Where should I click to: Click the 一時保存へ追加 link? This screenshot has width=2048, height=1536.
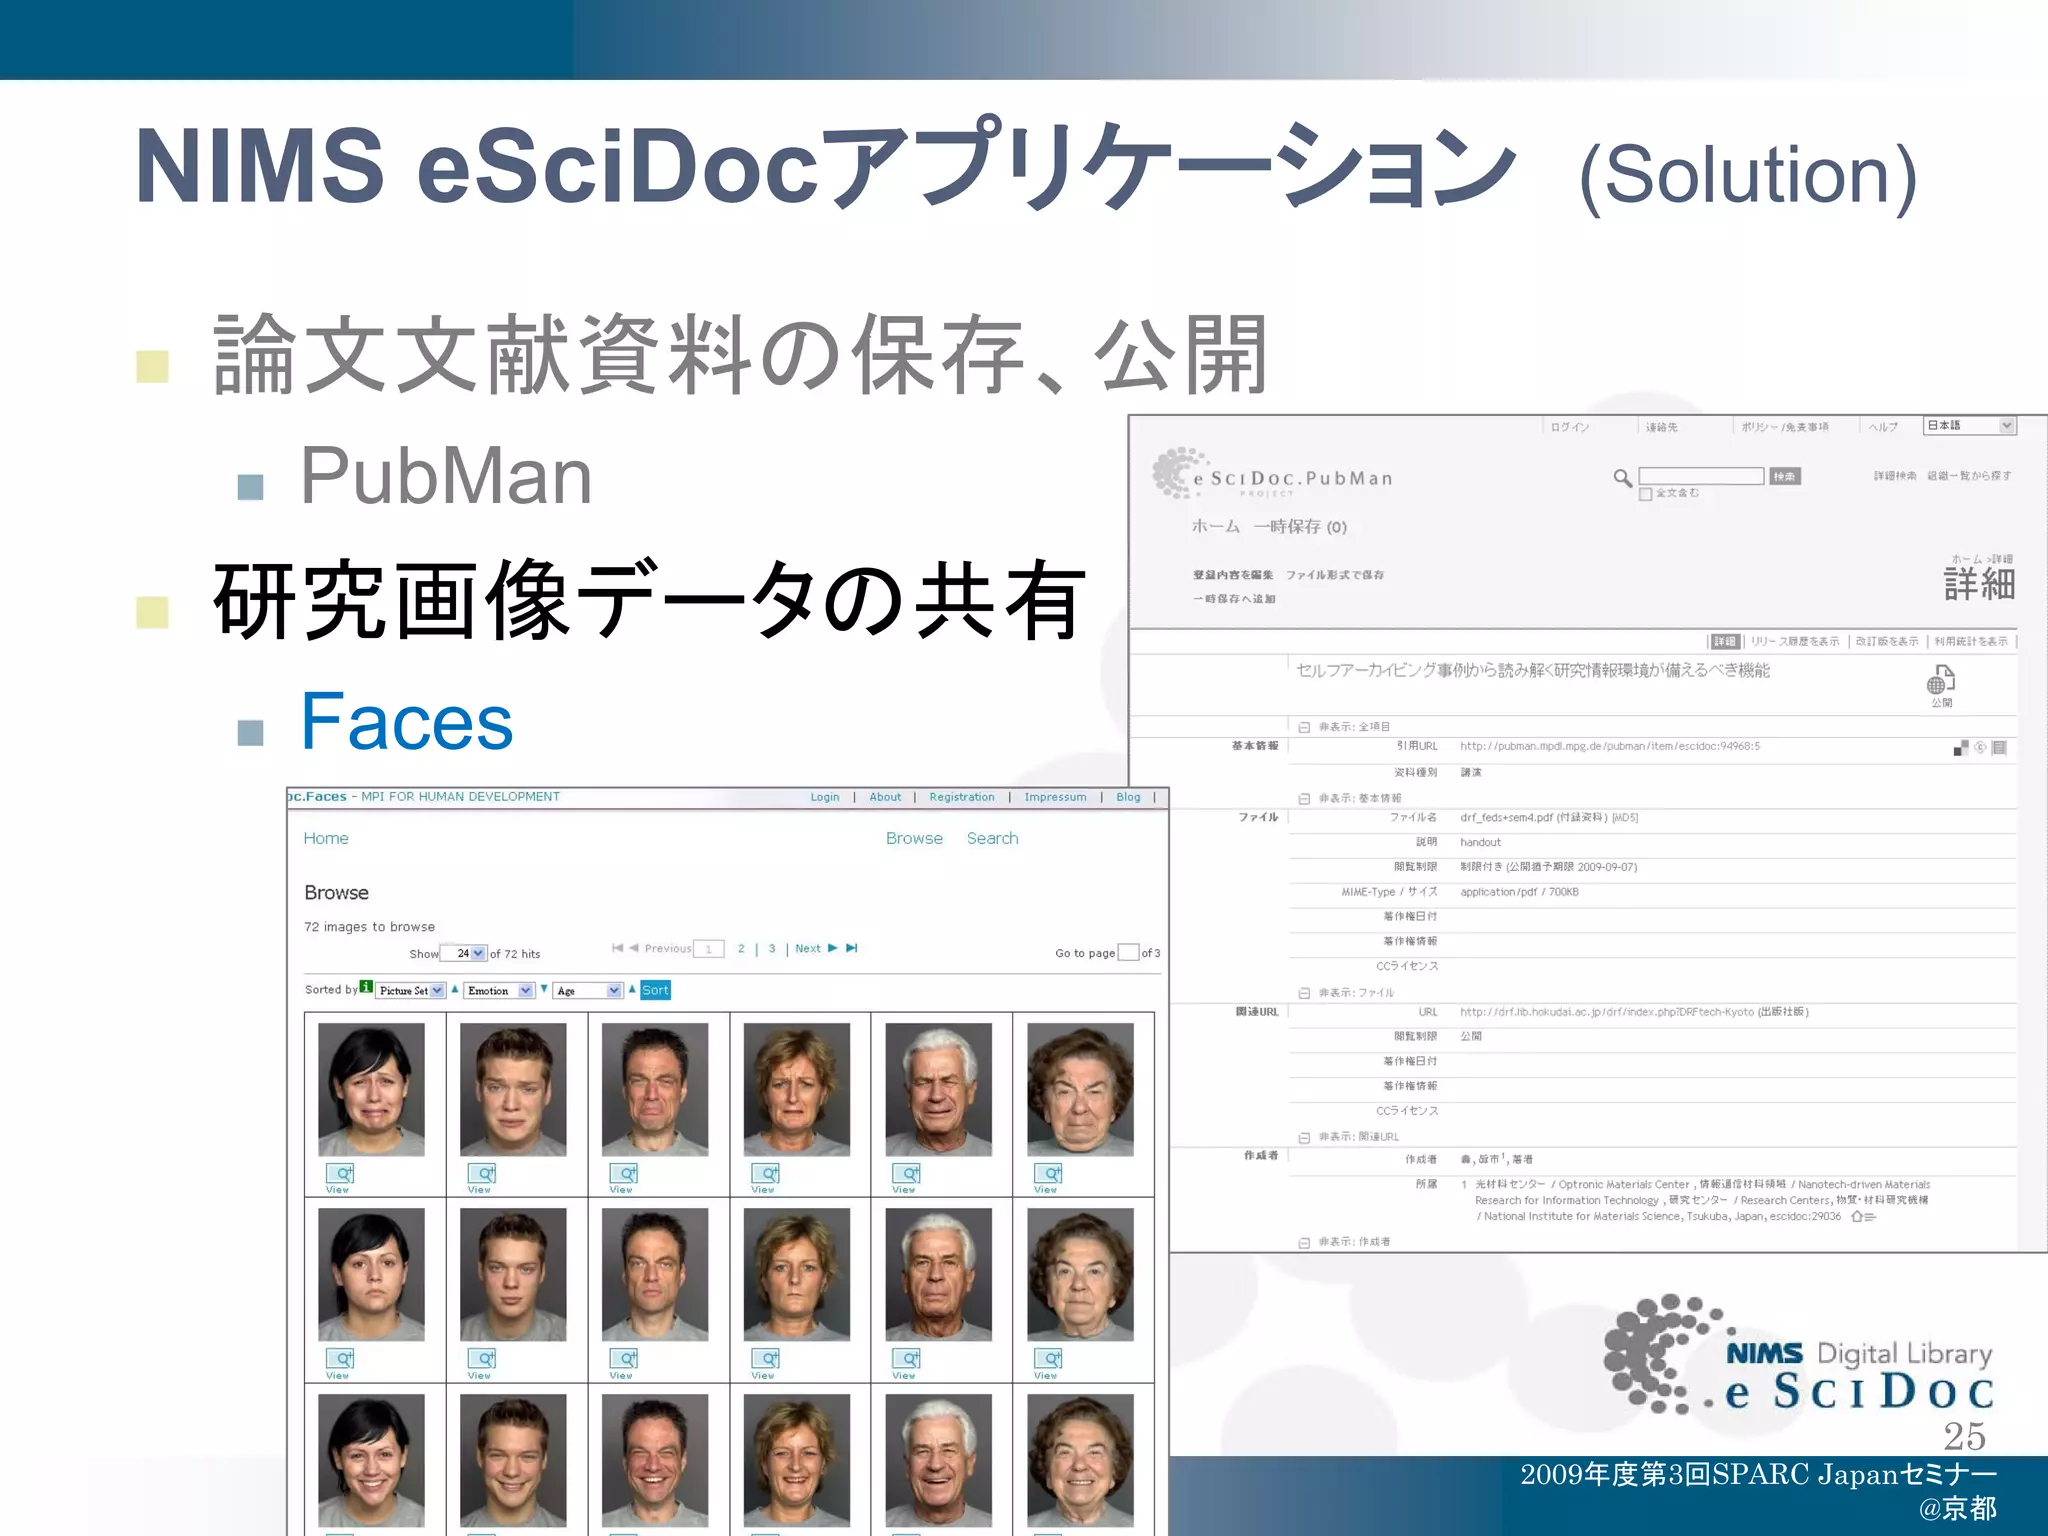click(1234, 599)
